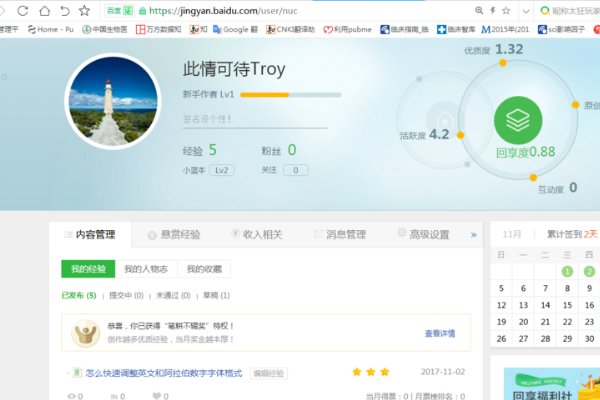600x400 pixels.
Task: Open the 临床智库 bookmark
Action: 456,29
